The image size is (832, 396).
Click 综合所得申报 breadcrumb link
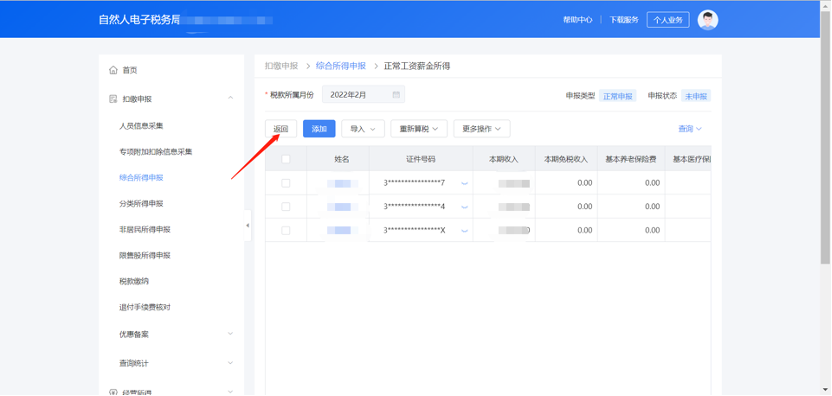click(341, 66)
